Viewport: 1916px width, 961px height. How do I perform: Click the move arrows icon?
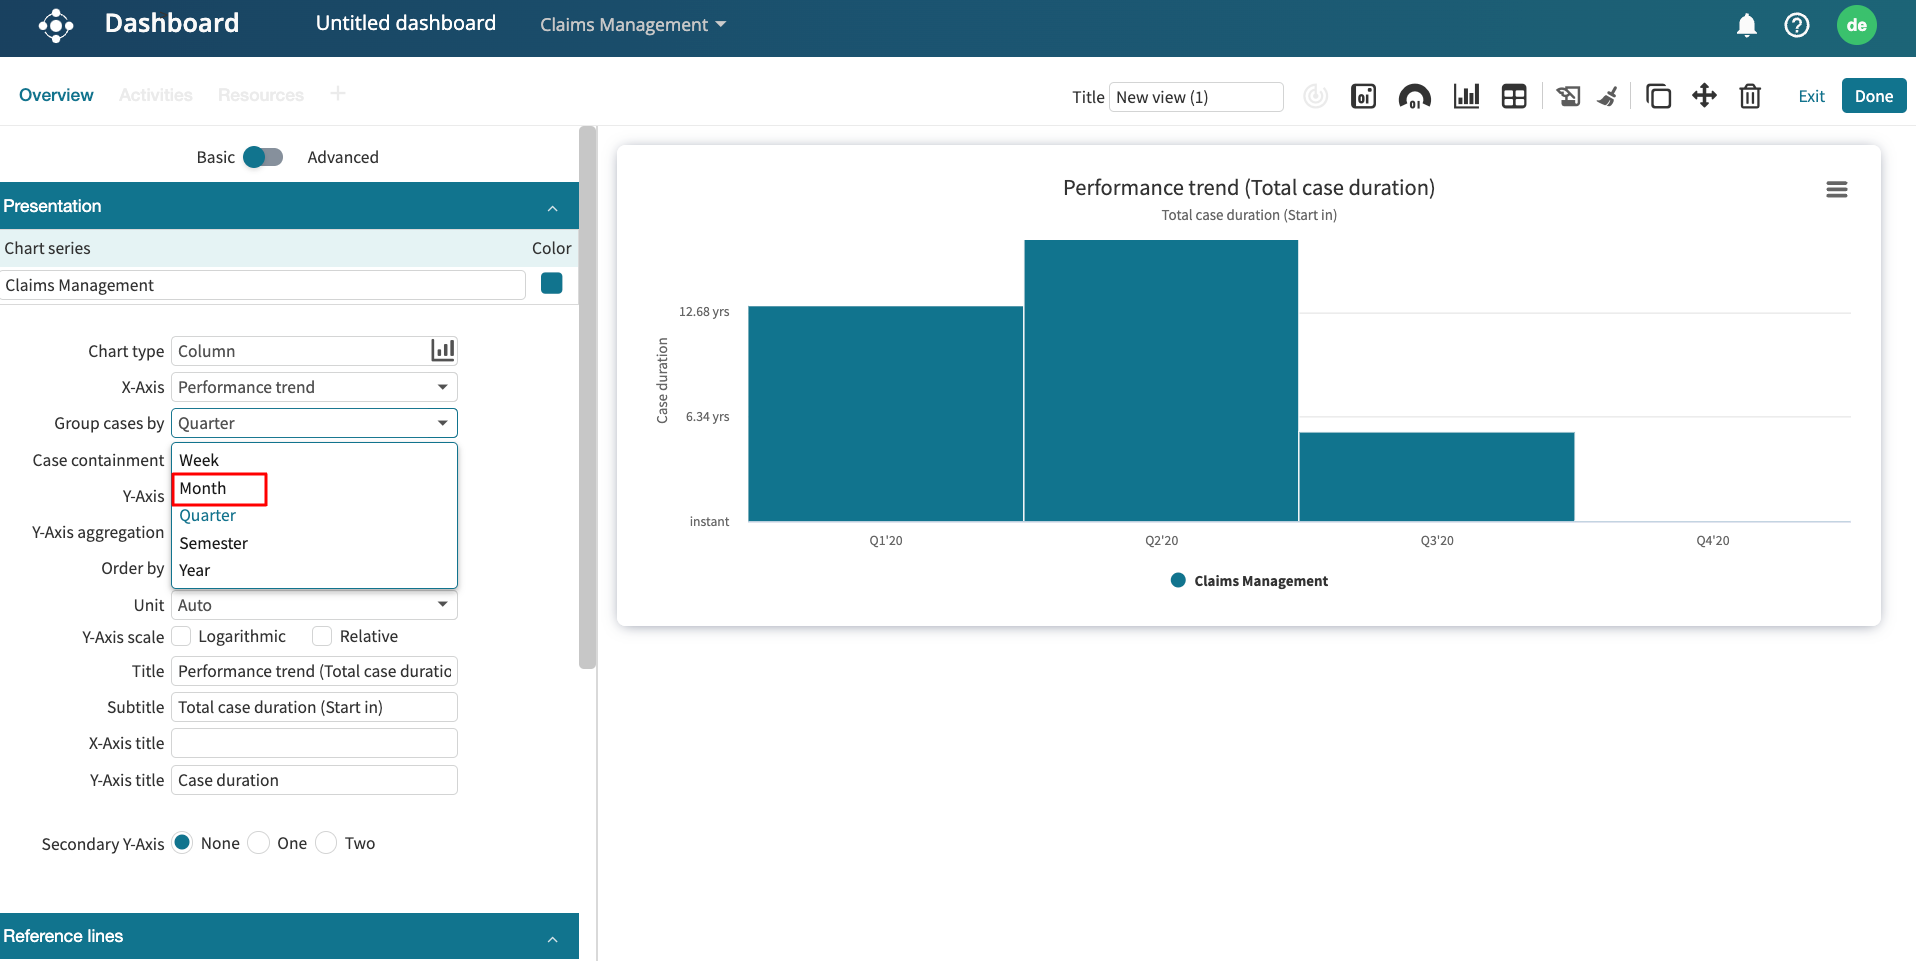click(1704, 96)
